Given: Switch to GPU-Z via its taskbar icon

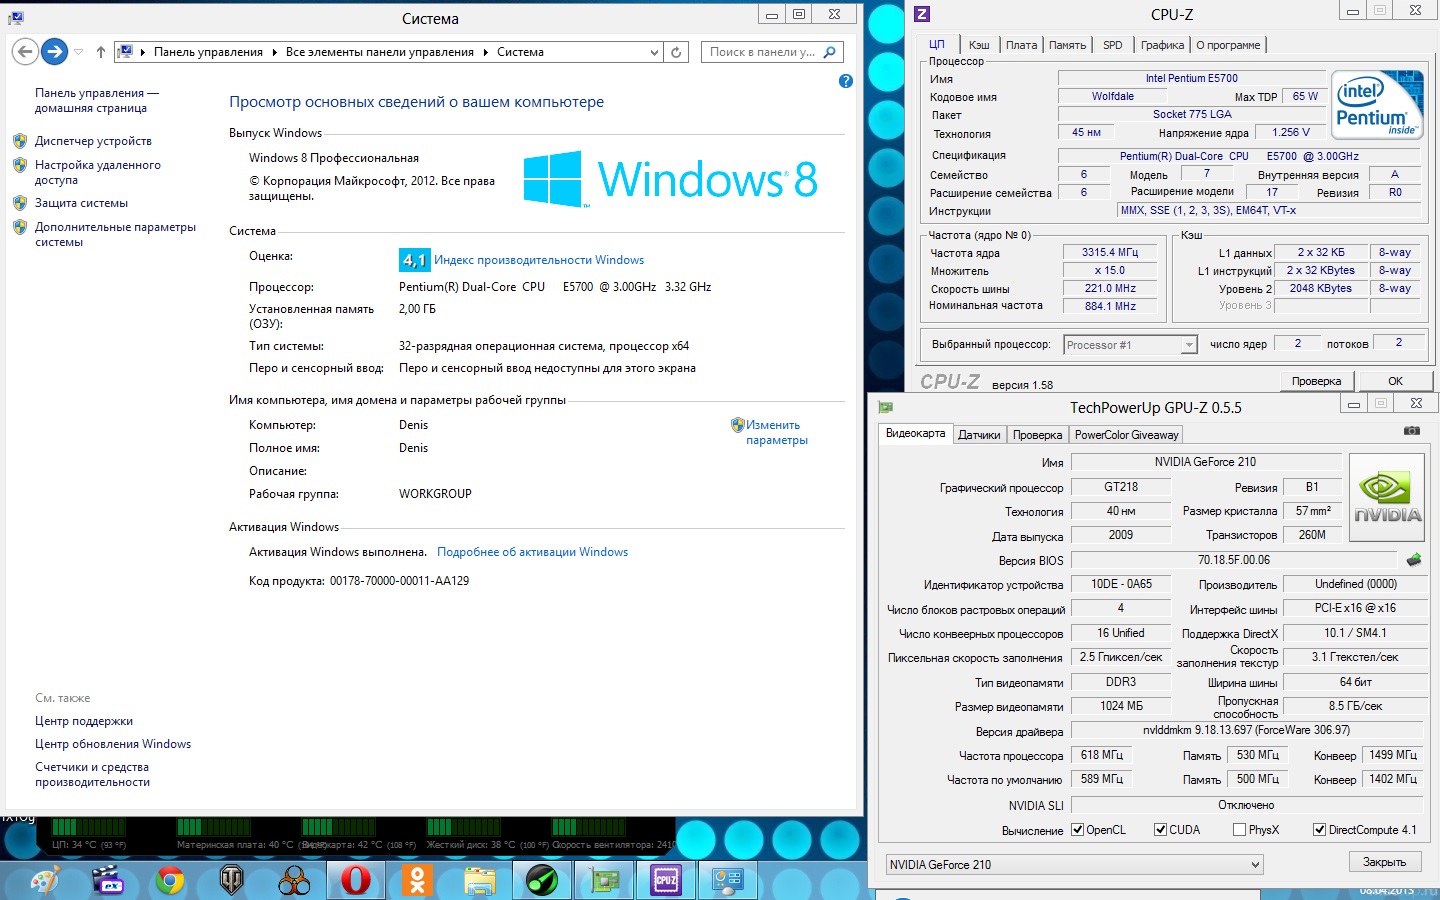Looking at the screenshot, I should click(604, 881).
